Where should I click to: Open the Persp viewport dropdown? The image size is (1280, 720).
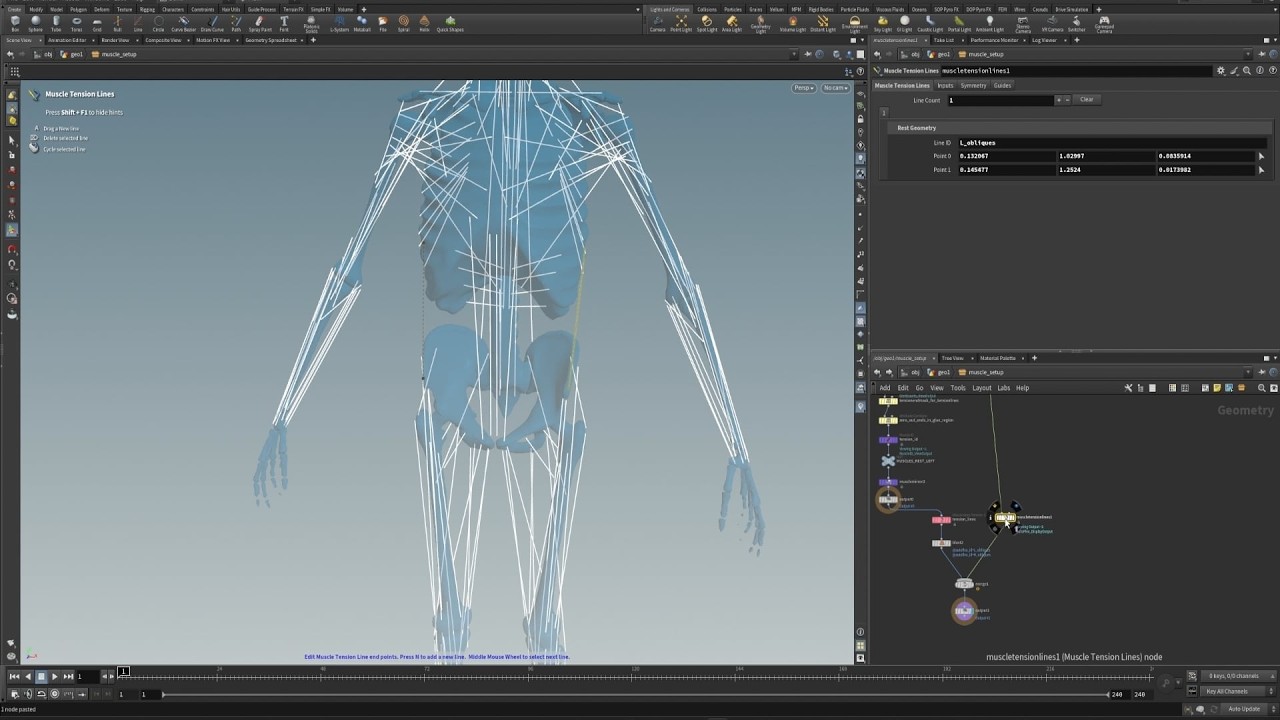coord(804,88)
